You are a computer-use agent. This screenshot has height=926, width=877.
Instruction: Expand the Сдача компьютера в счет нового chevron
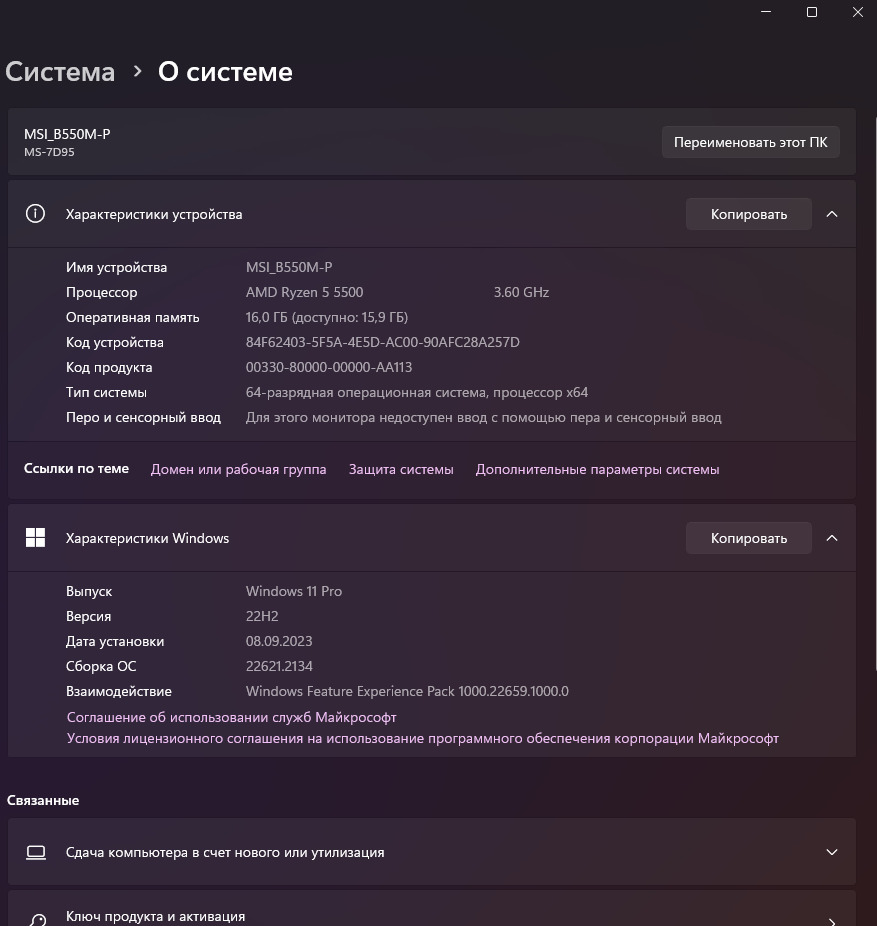[x=832, y=852]
